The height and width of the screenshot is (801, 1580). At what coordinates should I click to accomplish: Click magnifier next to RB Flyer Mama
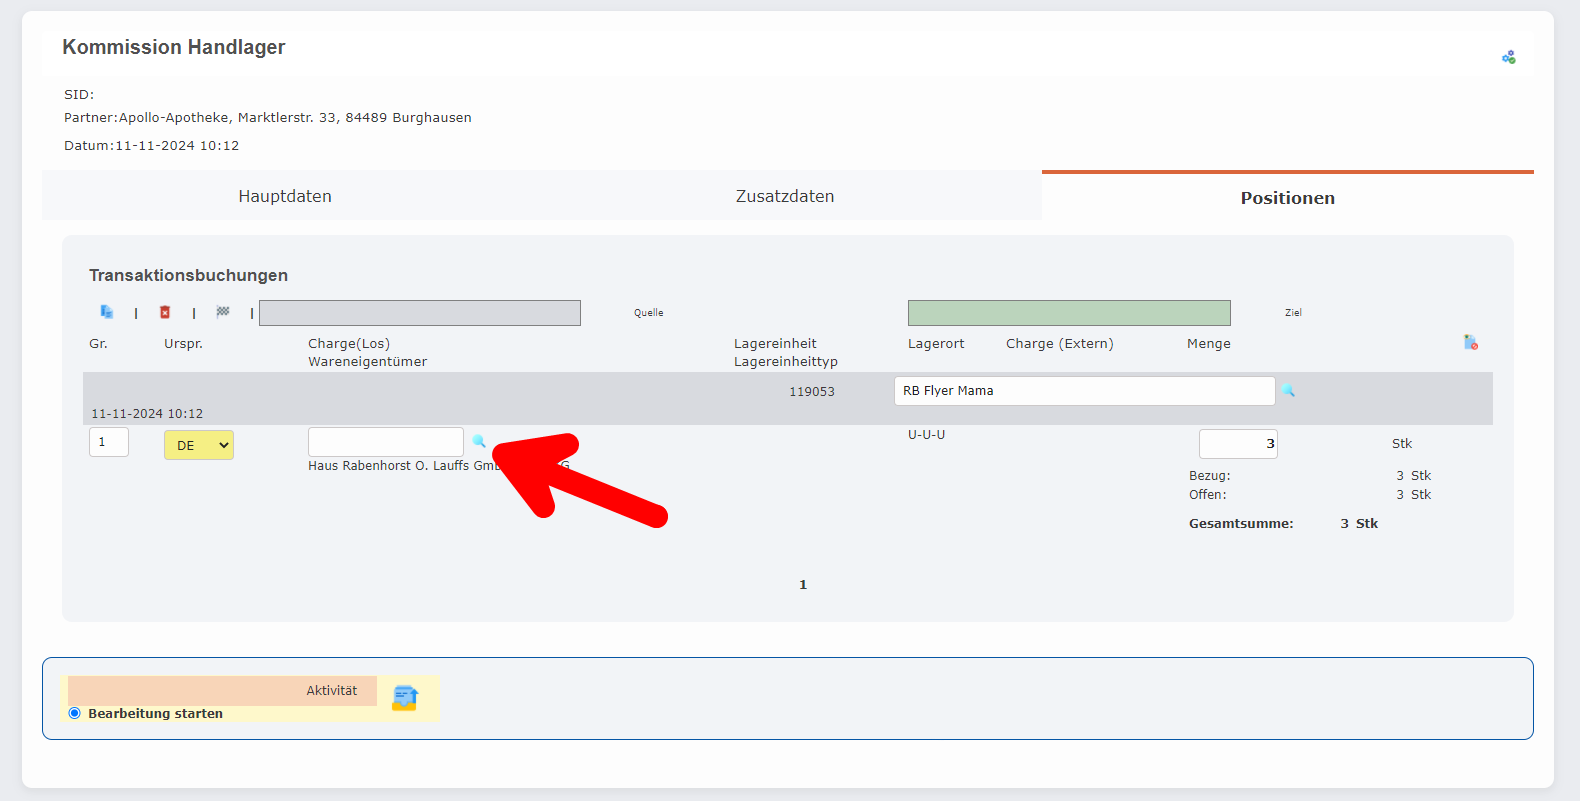[1288, 390]
